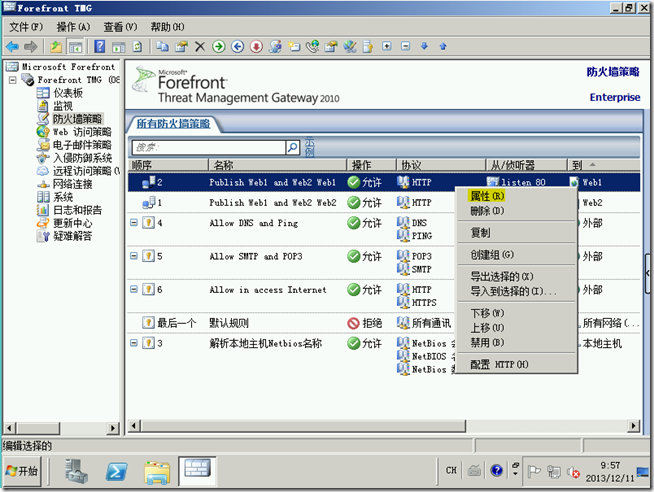Click the toolbar Copy icon

coord(162,46)
